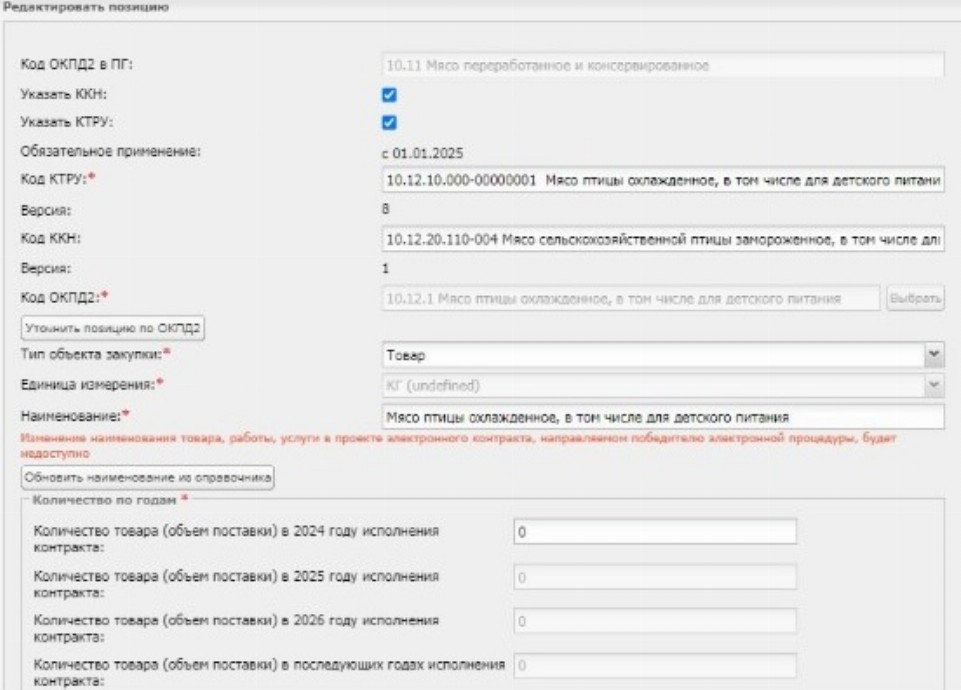Focus the Код ККН text field
This screenshot has height=690, width=961.
[661, 240]
